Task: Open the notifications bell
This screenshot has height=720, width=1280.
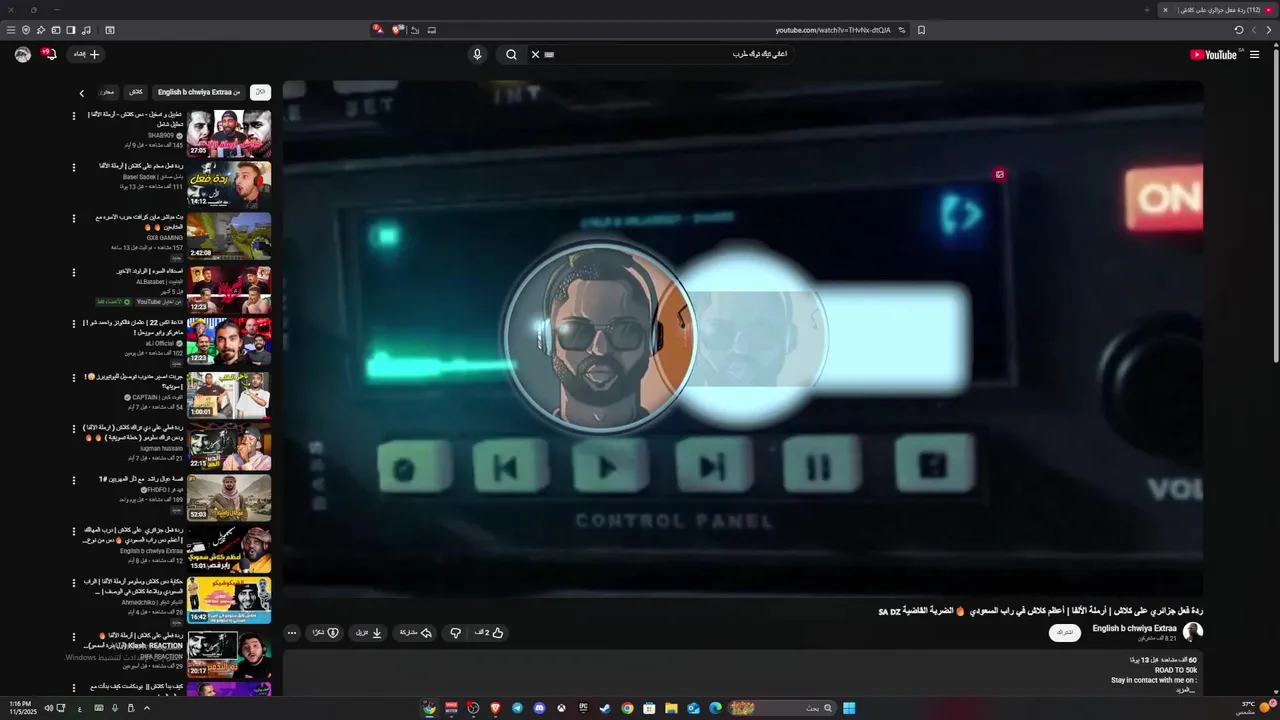Action: (x=51, y=55)
